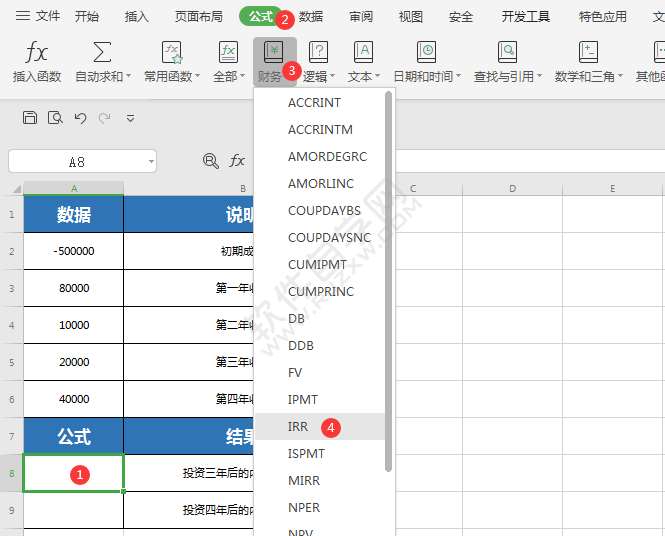Expand the 查找与引用 dropdown arrow
The width and height of the screenshot is (665, 536).
click(539, 76)
